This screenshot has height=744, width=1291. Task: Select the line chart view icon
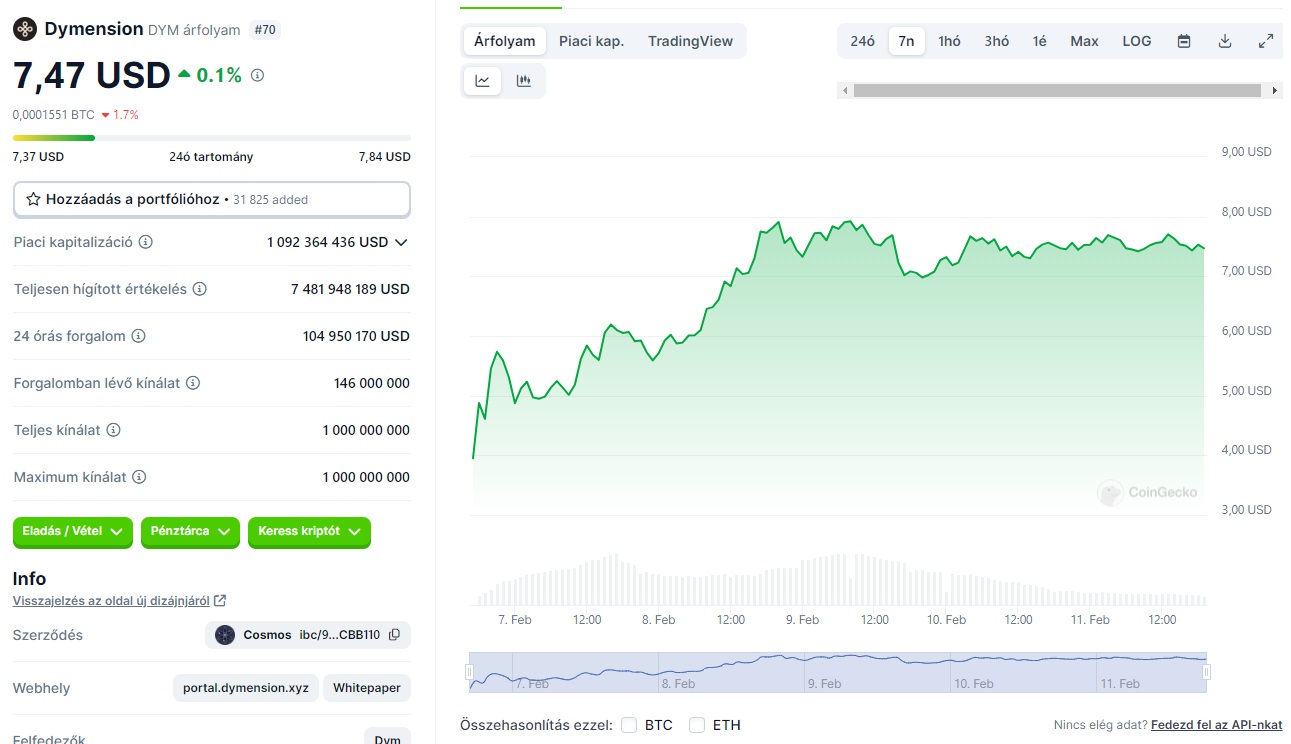tap(483, 81)
